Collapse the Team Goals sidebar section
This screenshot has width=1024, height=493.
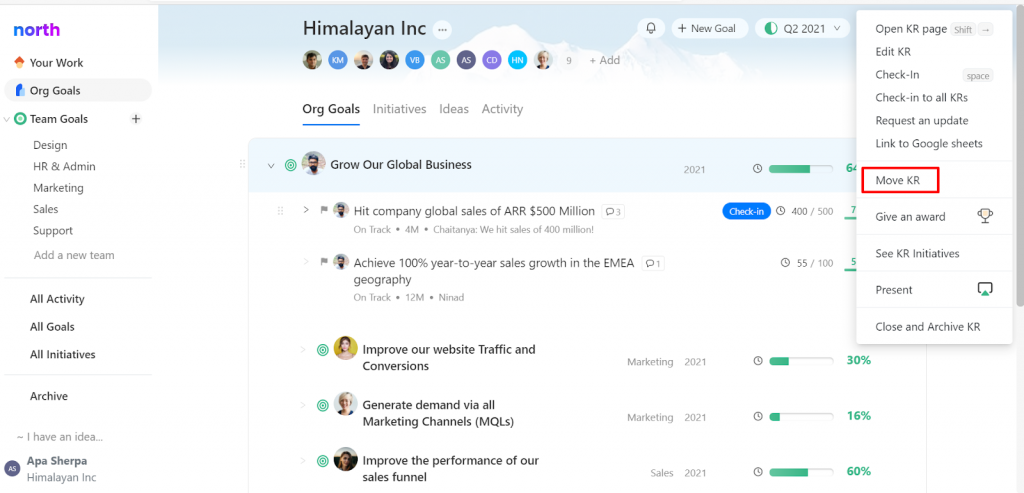(x=7, y=119)
